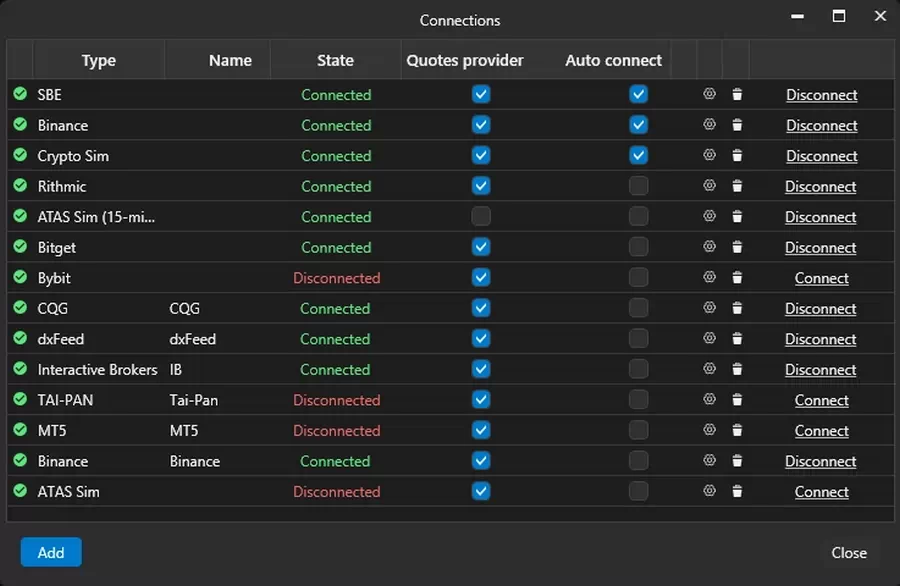Click the Add button
The width and height of the screenshot is (900, 586).
coord(51,552)
